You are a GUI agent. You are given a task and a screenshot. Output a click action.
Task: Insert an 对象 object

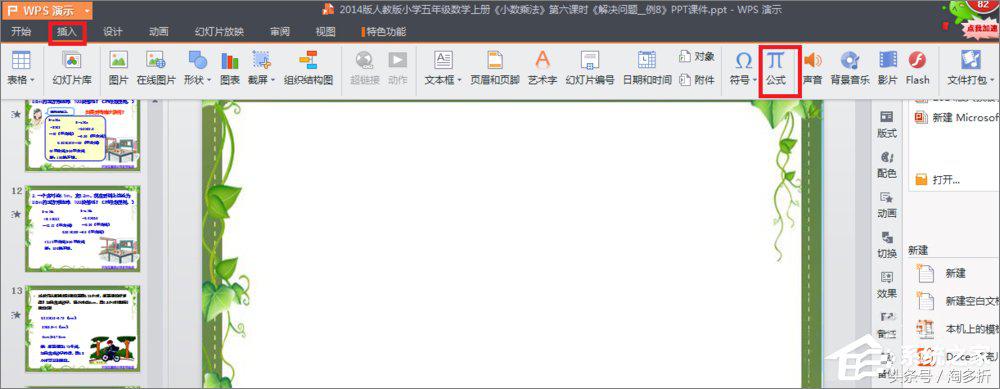pos(697,57)
